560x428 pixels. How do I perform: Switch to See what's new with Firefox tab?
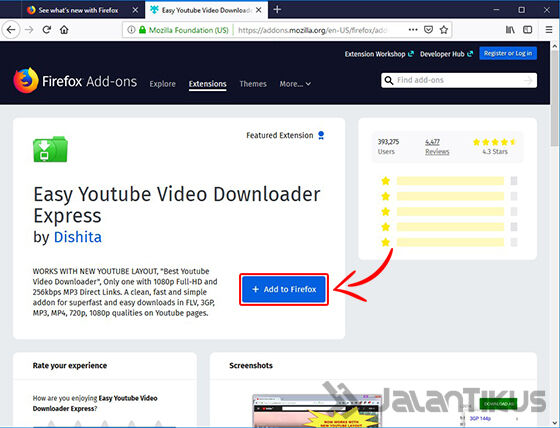point(79,10)
